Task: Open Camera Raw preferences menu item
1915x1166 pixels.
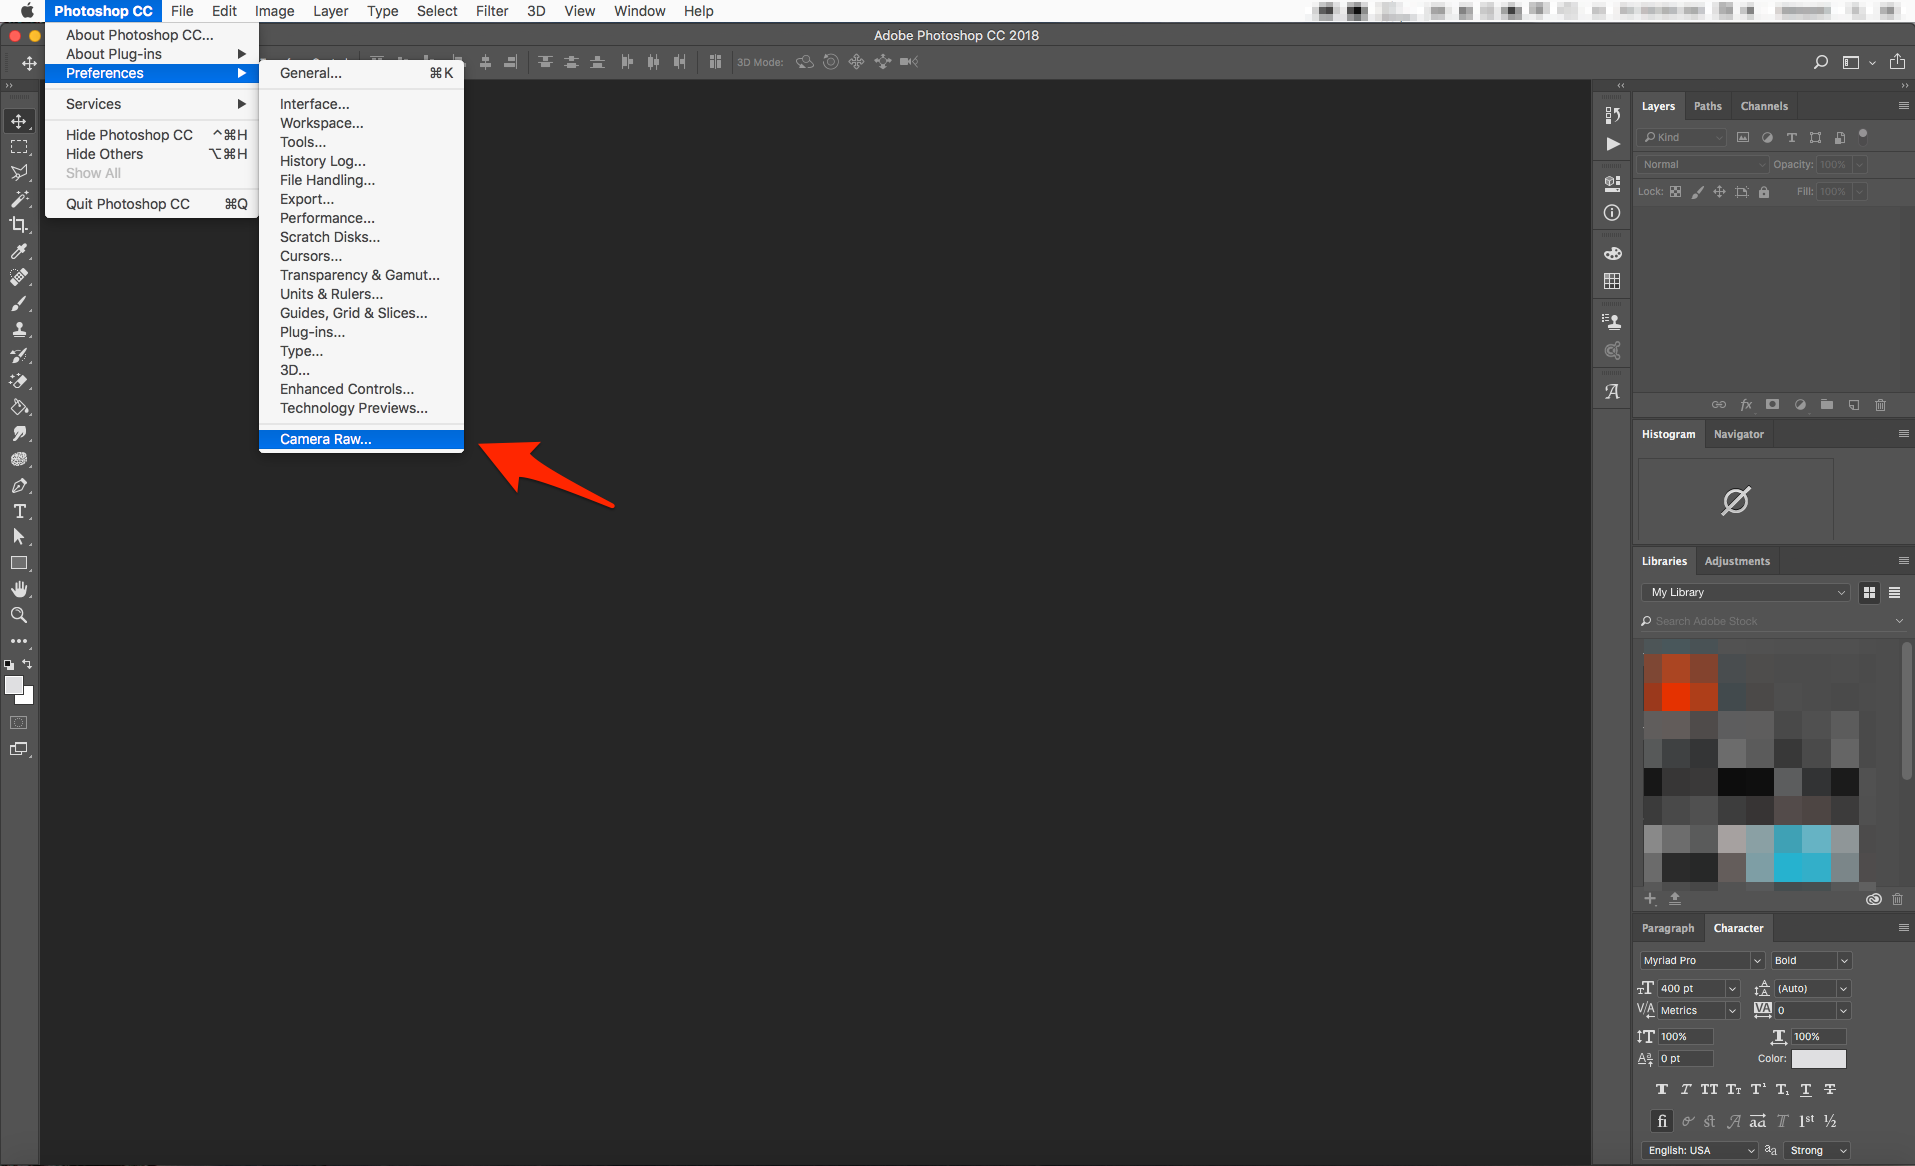Action: 361,439
